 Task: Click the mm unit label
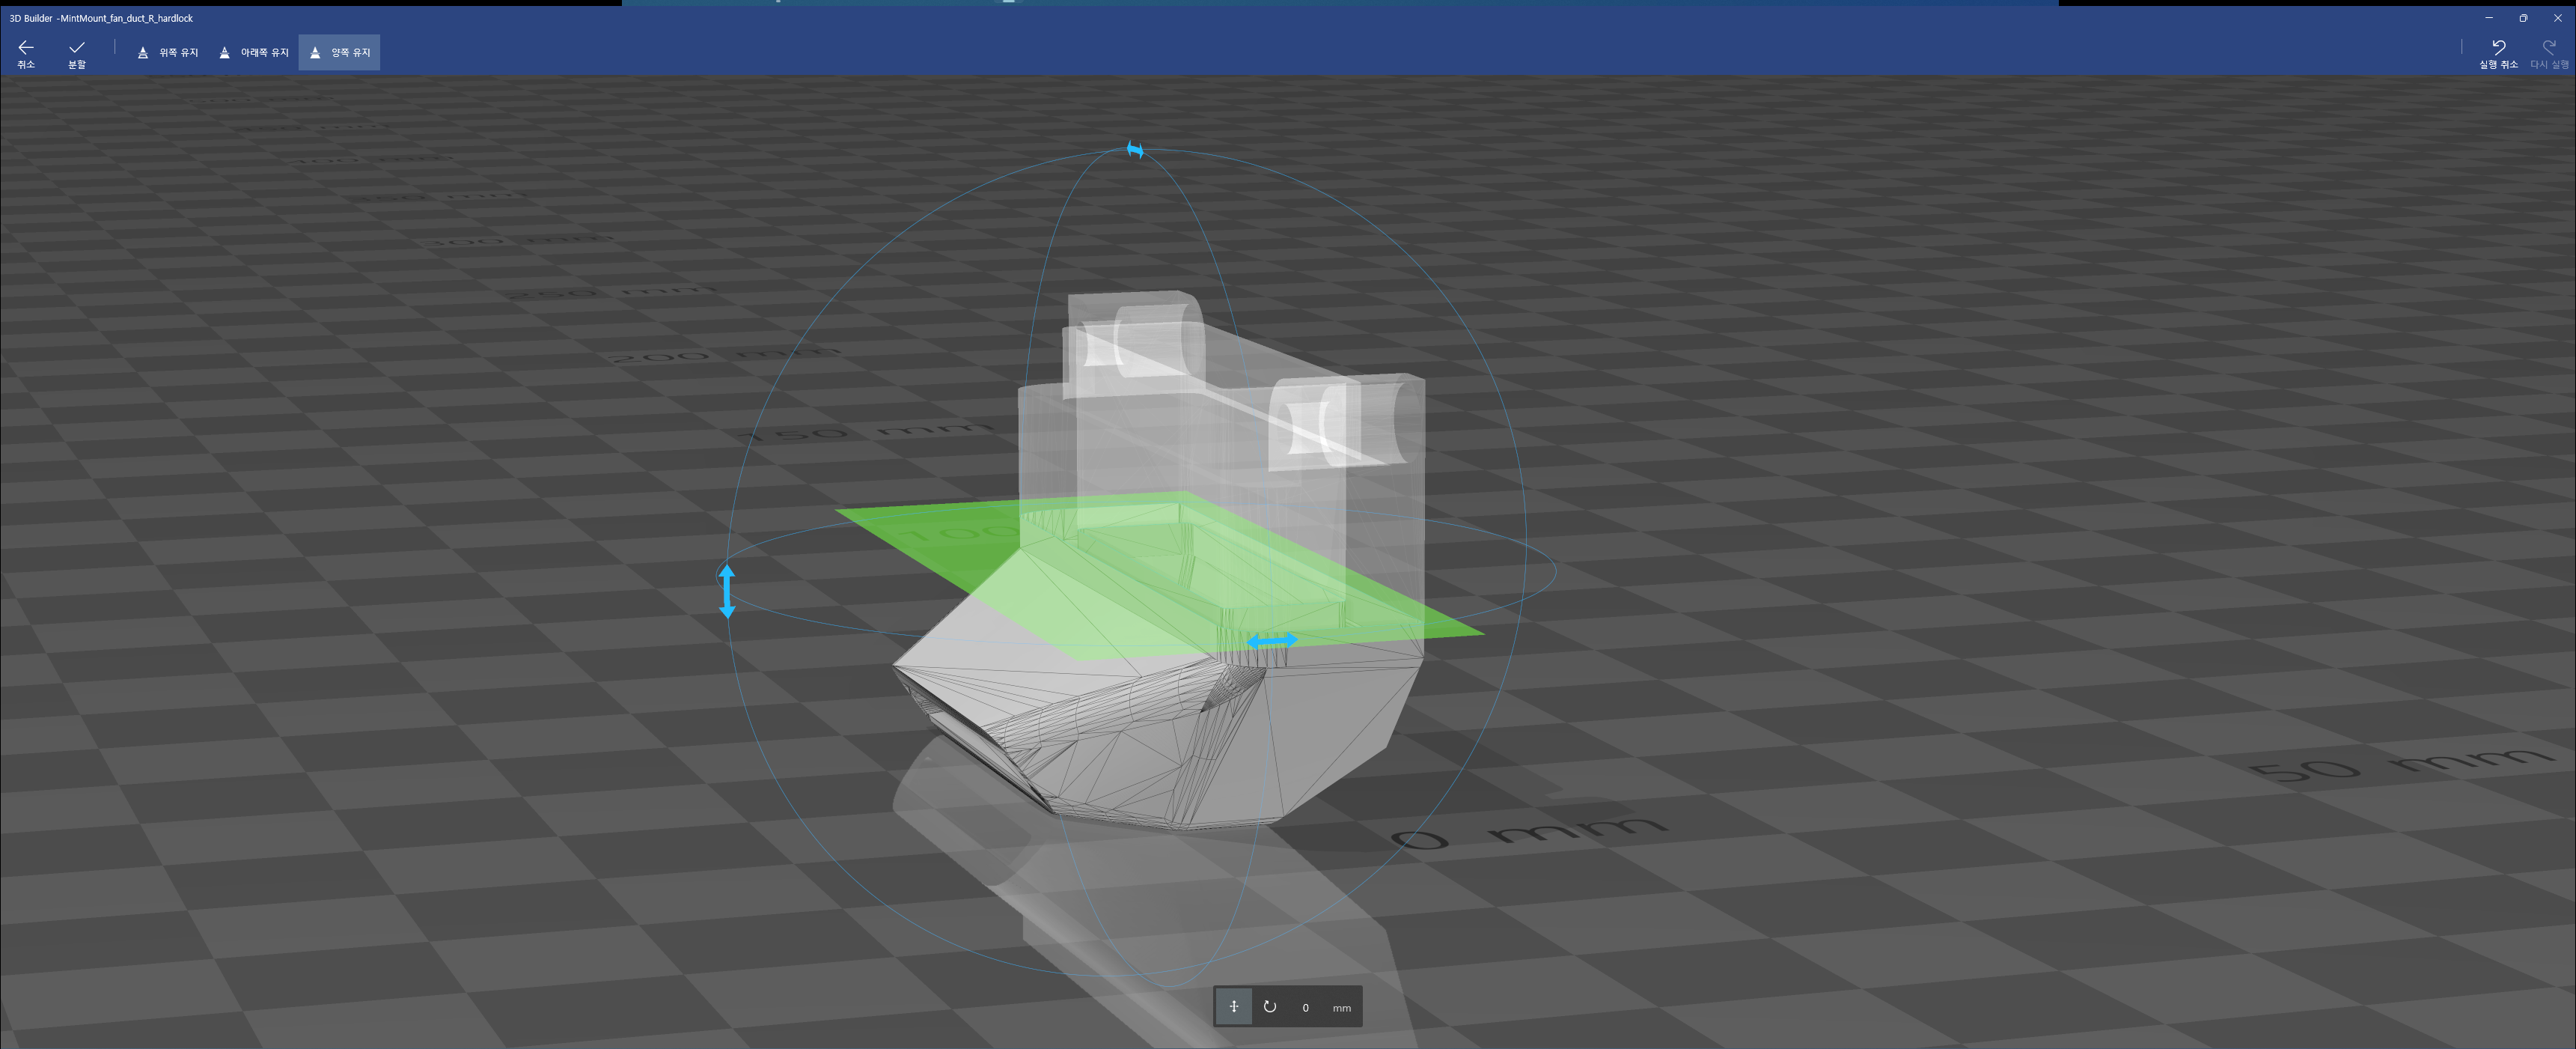[x=1341, y=1007]
